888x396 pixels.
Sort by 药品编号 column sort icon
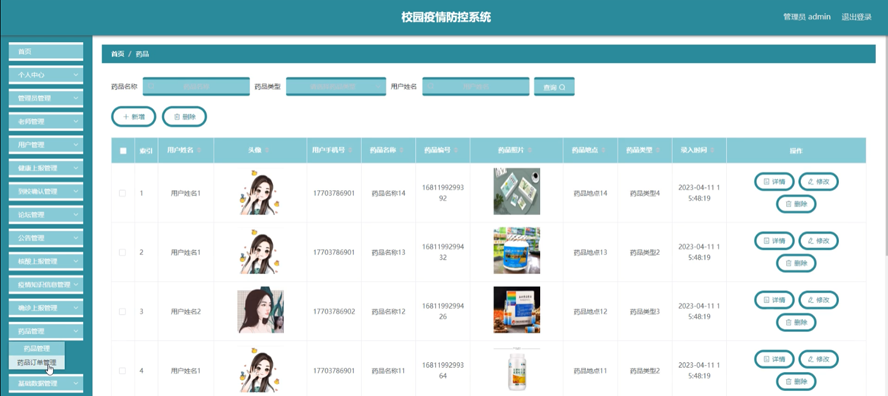tap(456, 151)
